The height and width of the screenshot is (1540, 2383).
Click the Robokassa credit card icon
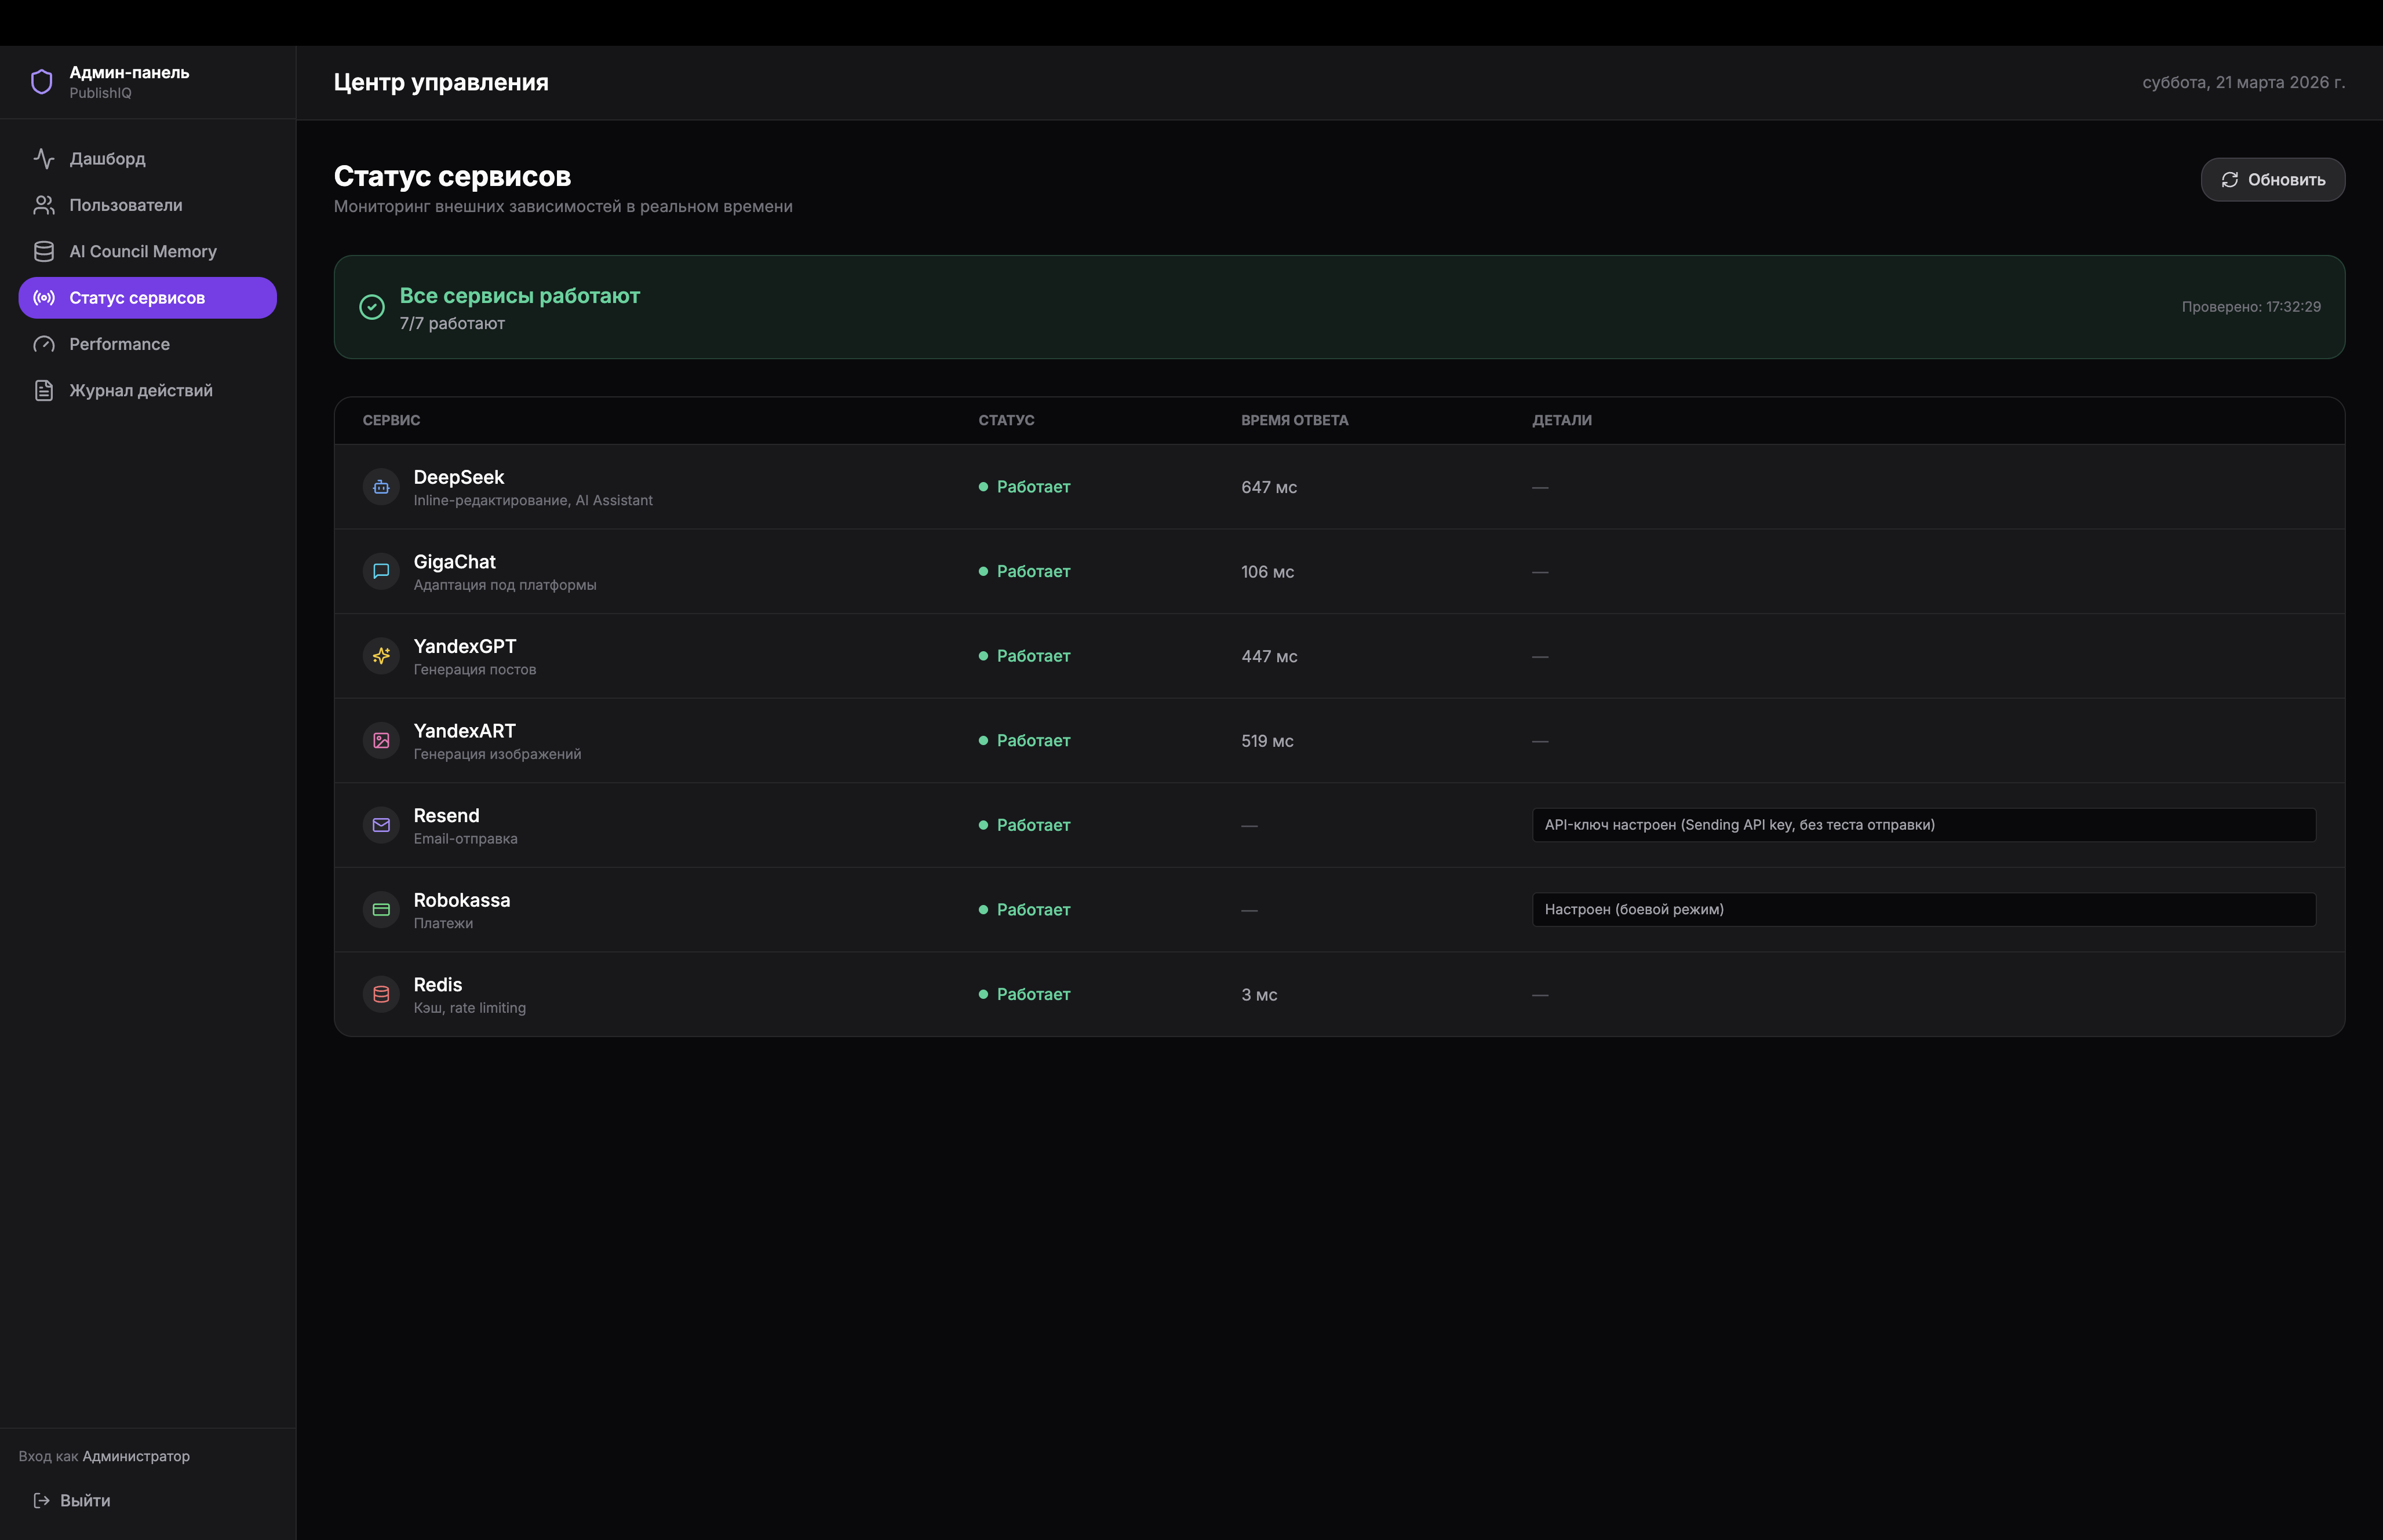tap(381, 910)
